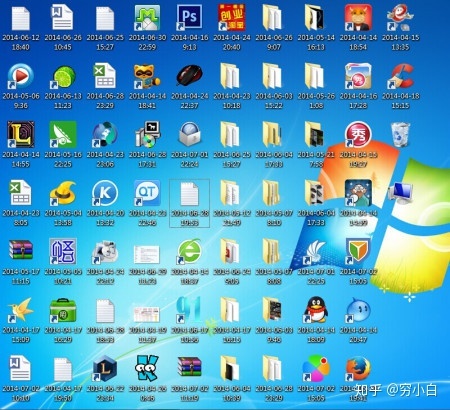The image size is (450, 410).
Task: Launch the blue play-button video player
Action: pyautogui.click(x=20, y=76)
